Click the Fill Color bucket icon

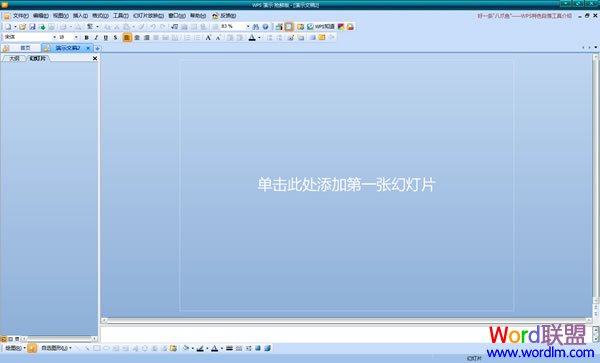click(186, 348)
